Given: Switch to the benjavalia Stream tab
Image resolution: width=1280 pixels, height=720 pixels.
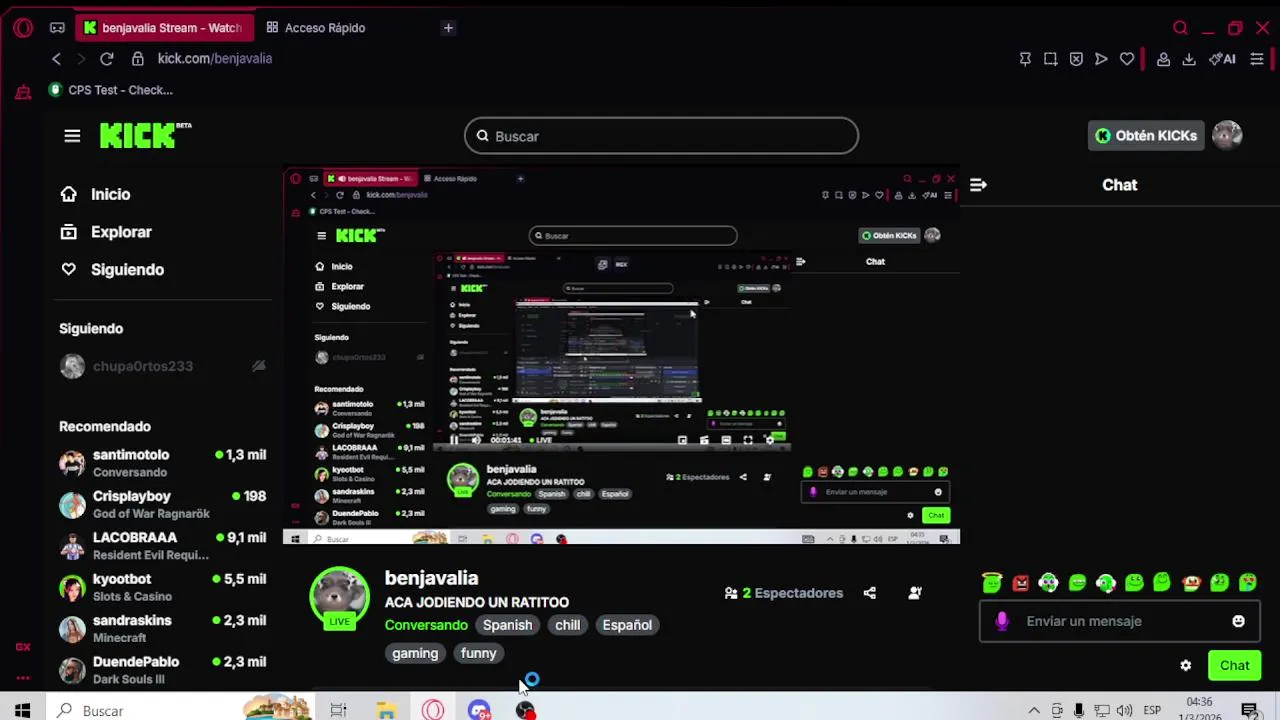Looking at the screenshot, I should tap(165, 28).
